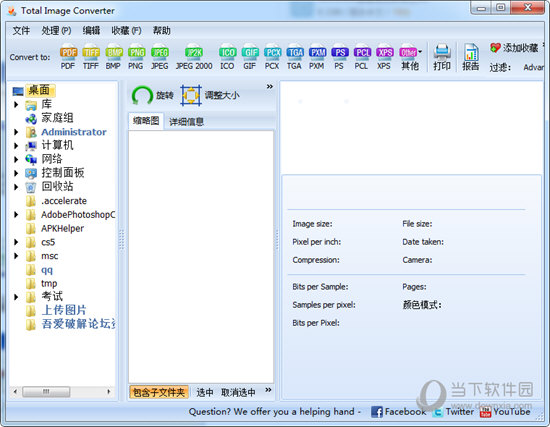Click the 取消选中 uncheck button
The image size is (550, 427).
[x=238, y=392]
